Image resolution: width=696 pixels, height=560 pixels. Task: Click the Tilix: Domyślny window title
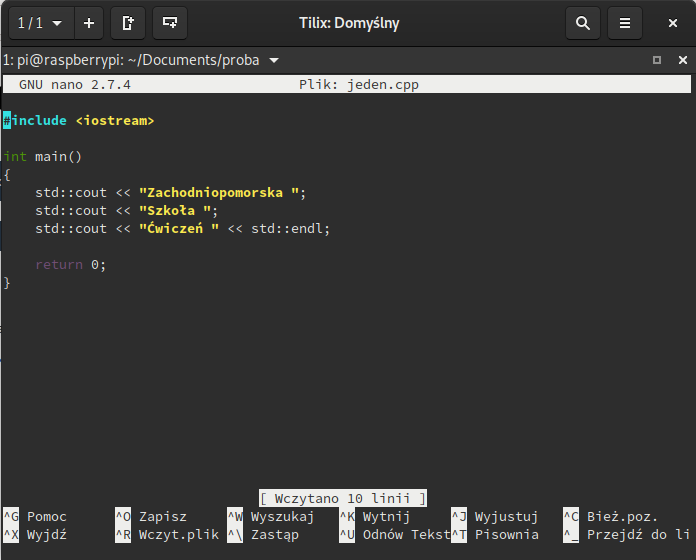[x=349, y=23]
